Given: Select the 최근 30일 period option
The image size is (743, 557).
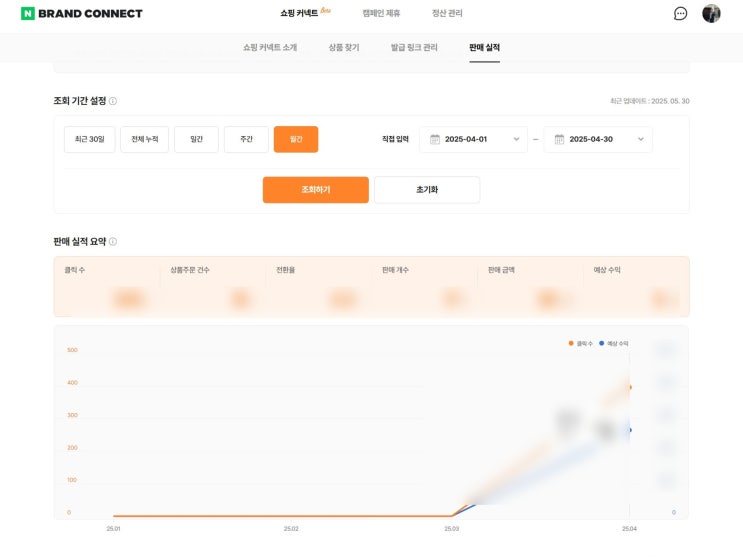Looking at the screenshot, I should (x=90, y=139).
